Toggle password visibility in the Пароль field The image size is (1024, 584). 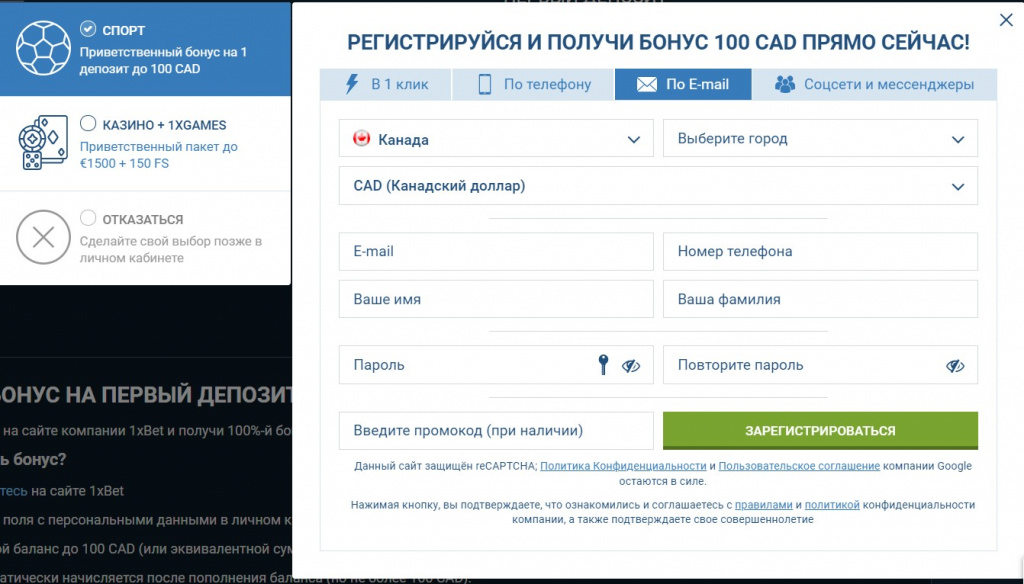pyautogui.click(x=631, y=366)
